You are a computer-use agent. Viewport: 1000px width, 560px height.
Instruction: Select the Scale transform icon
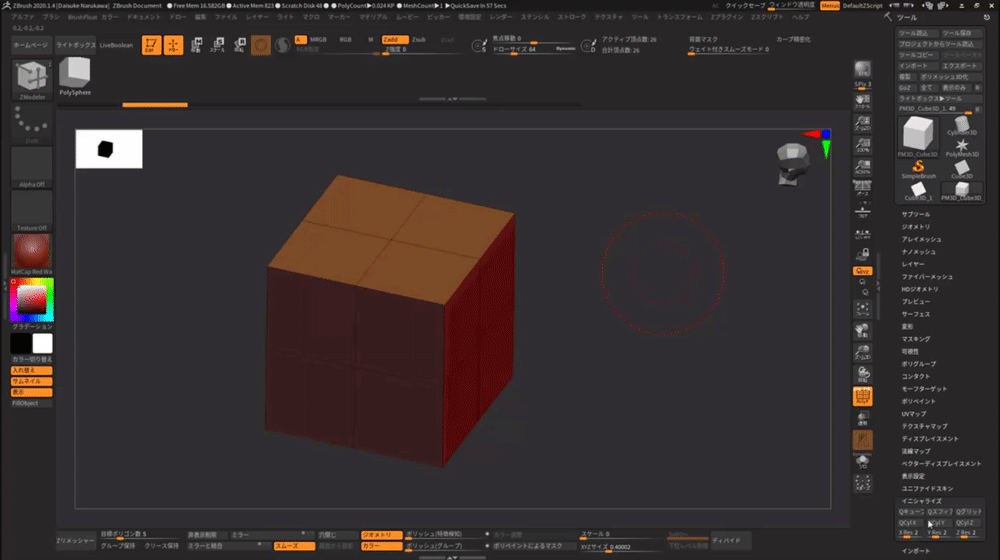click(219, 45)
